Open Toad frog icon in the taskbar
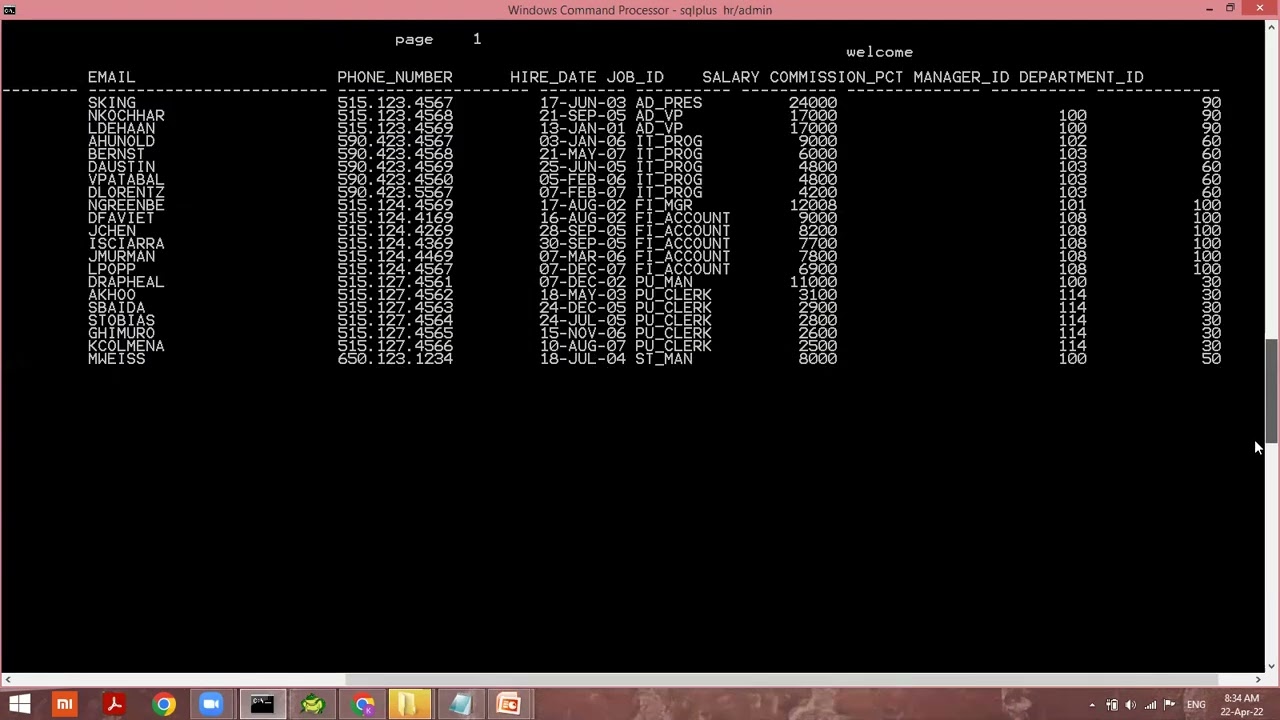 [x=312, y=704]
